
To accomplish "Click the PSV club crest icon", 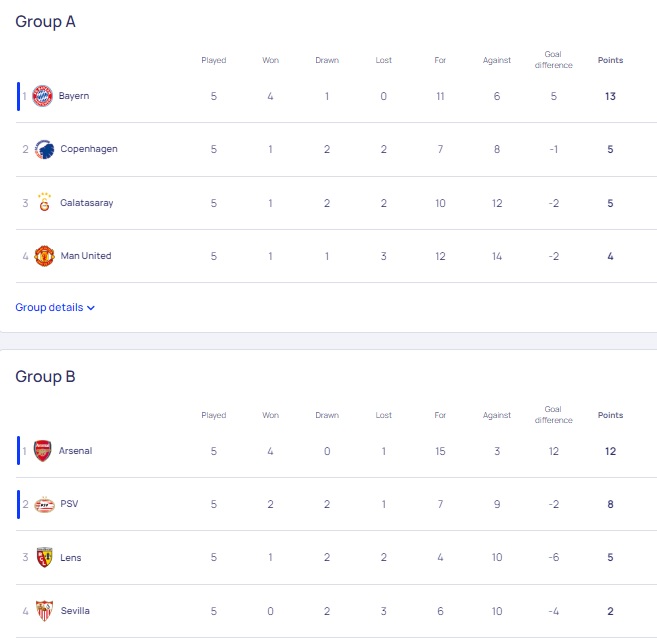I will click(43, 504).
